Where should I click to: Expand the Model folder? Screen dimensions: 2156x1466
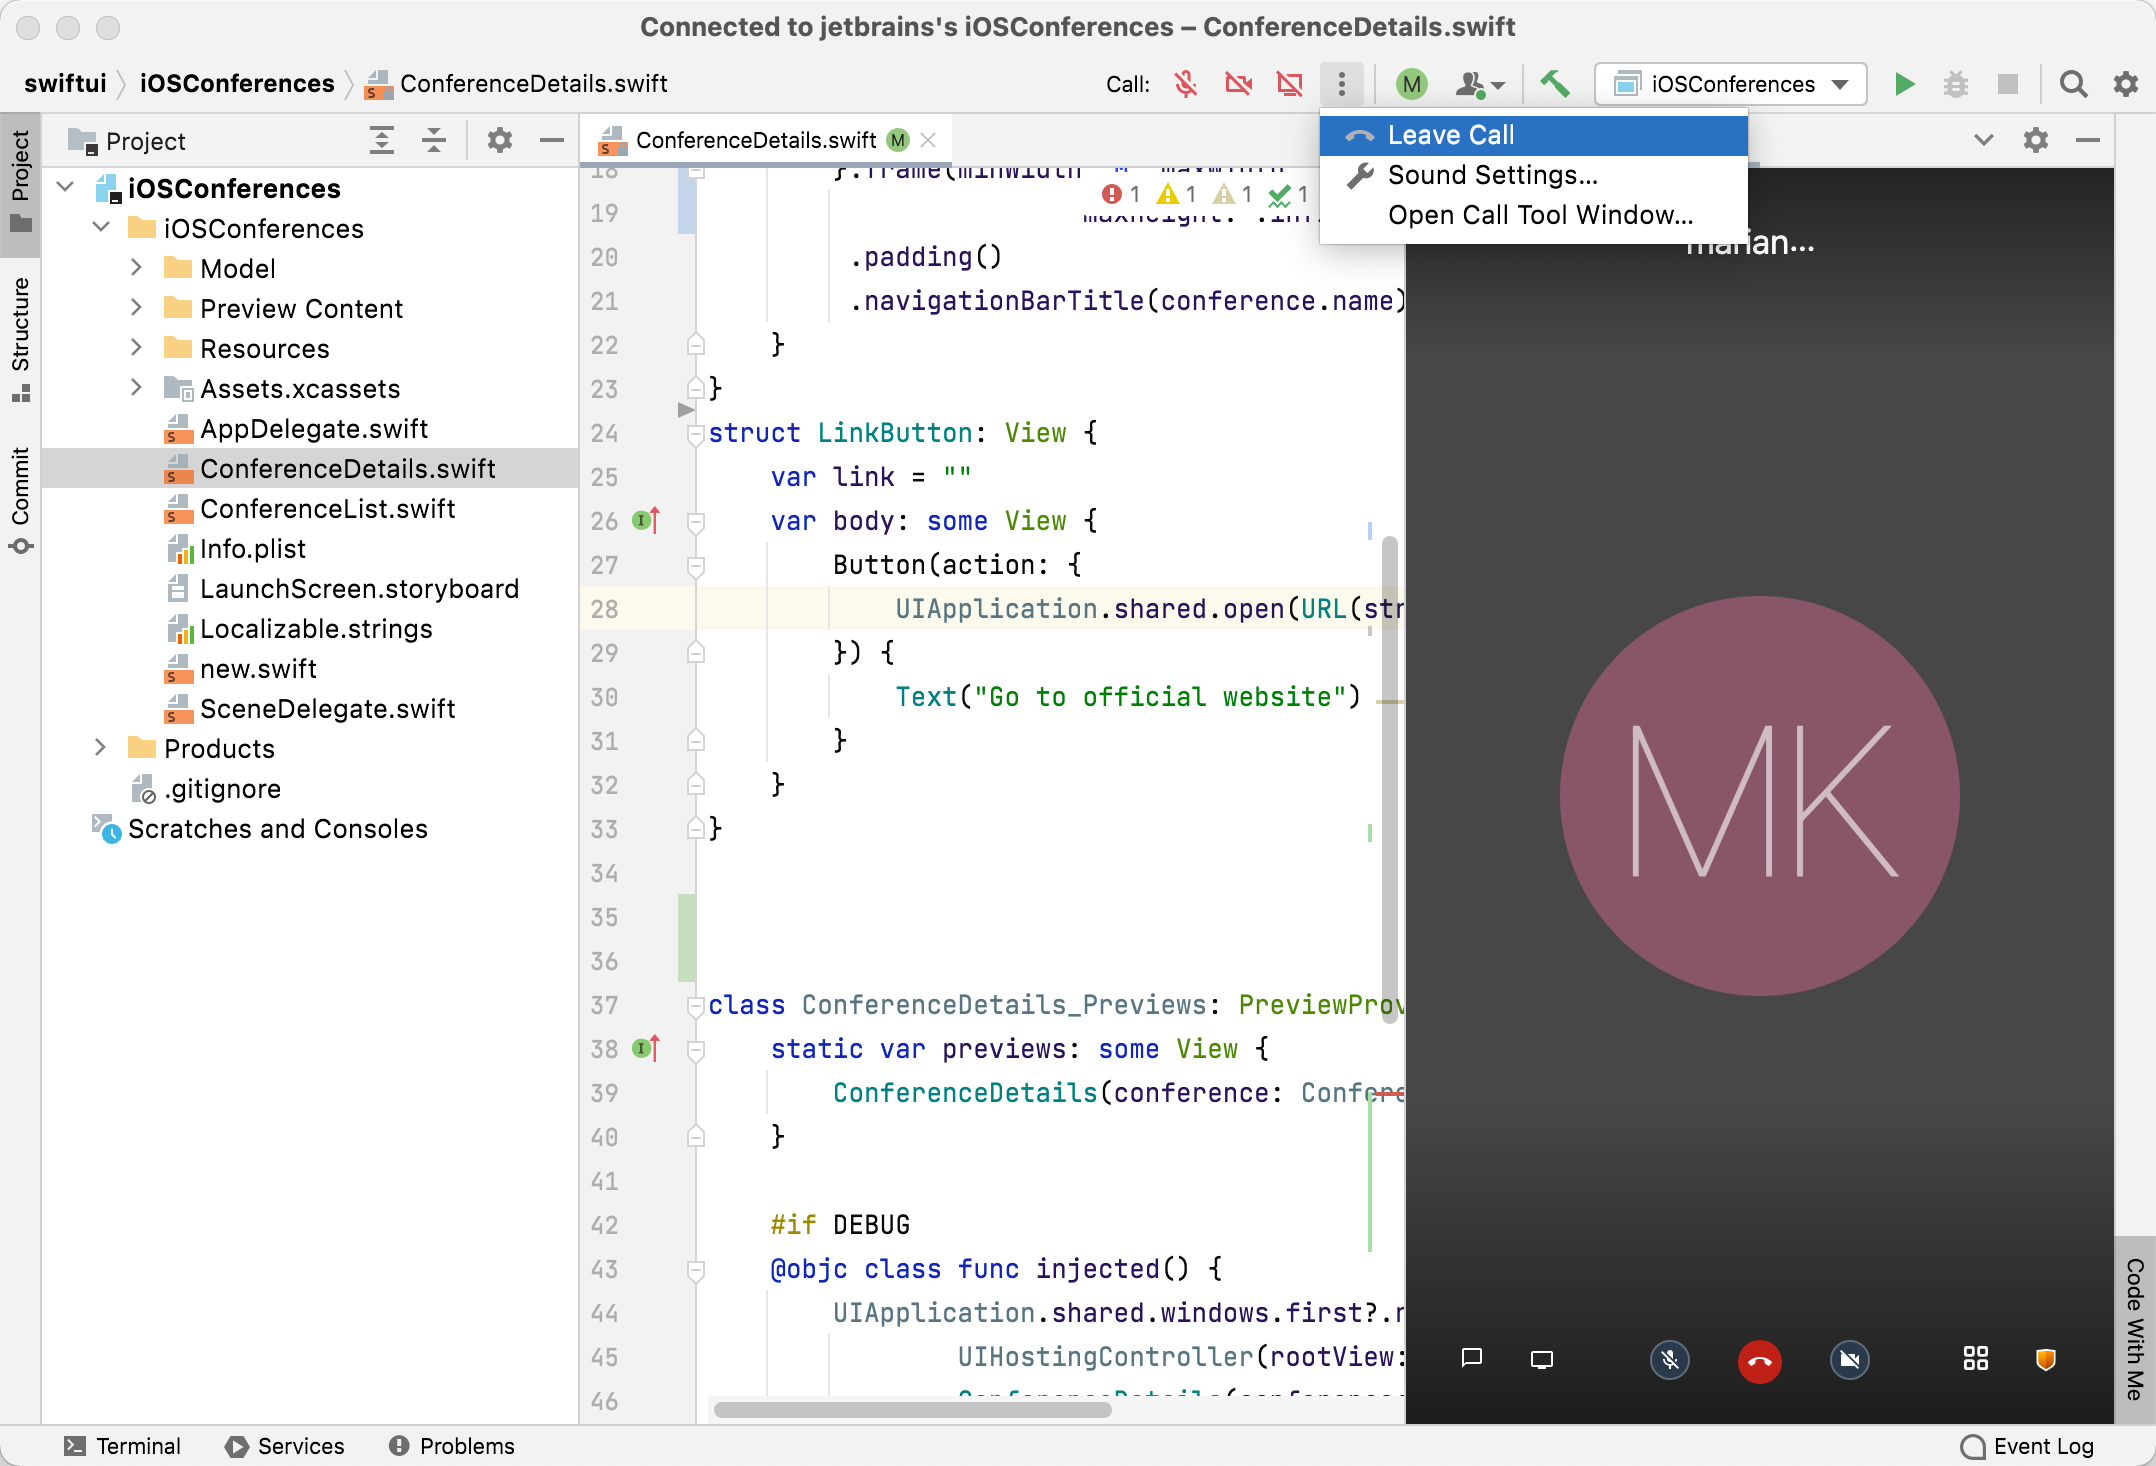point(137,268)
